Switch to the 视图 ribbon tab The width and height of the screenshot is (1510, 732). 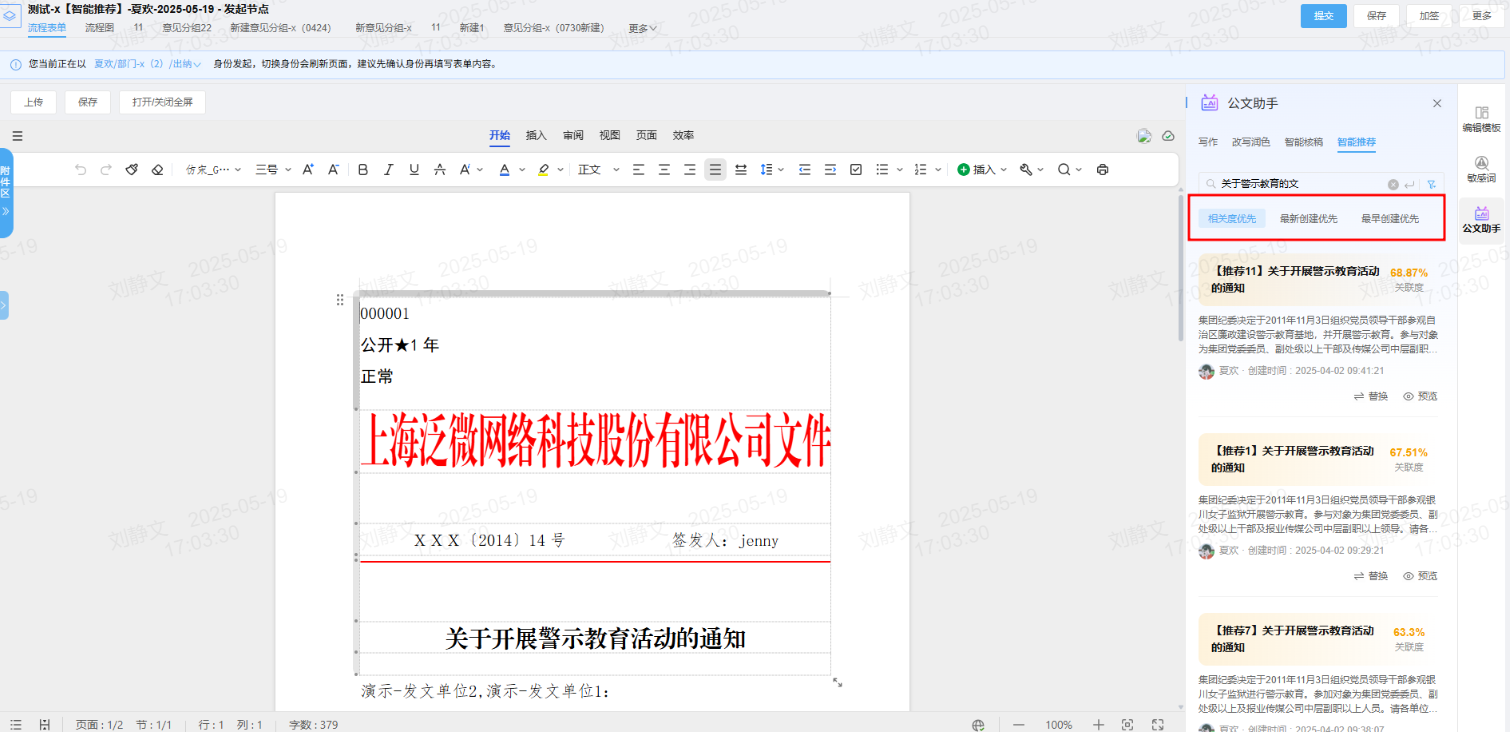[x=610, y=135]
